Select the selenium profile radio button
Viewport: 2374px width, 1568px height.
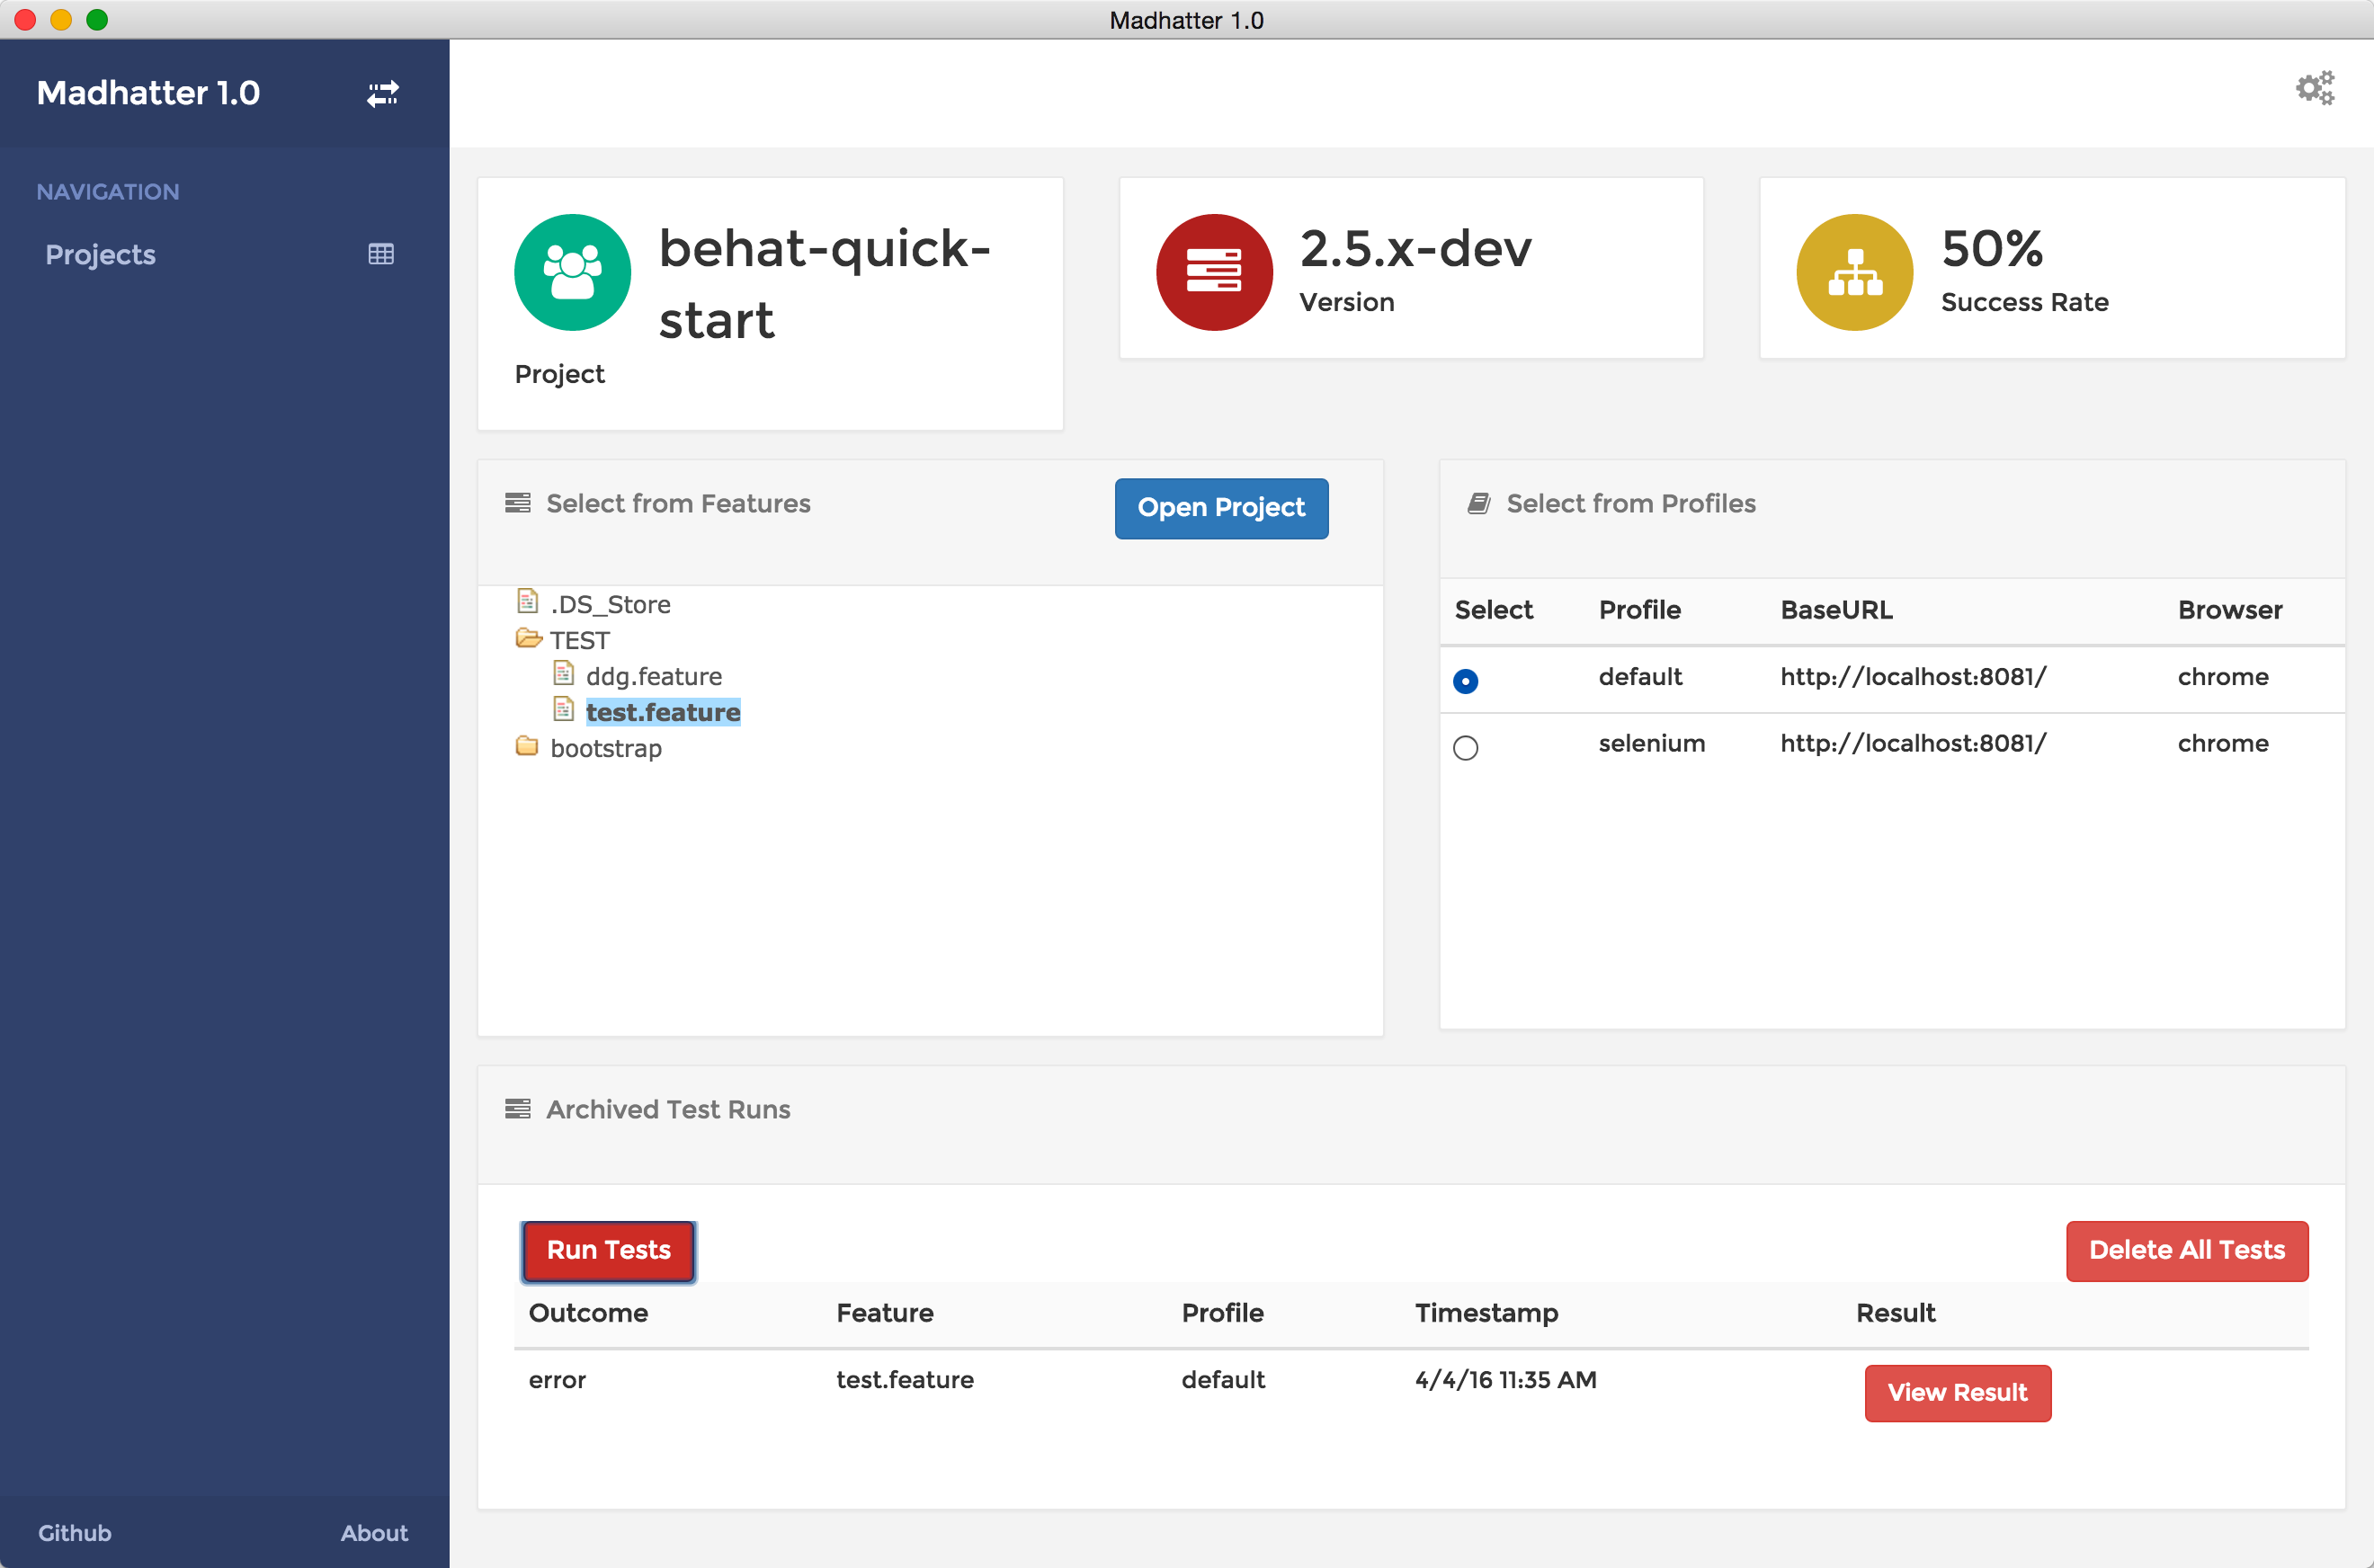click(x=1465, y=747)
